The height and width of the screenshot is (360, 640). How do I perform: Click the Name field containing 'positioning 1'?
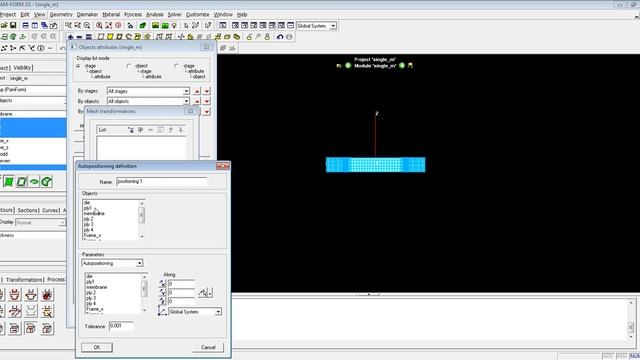tap(162, 182)
